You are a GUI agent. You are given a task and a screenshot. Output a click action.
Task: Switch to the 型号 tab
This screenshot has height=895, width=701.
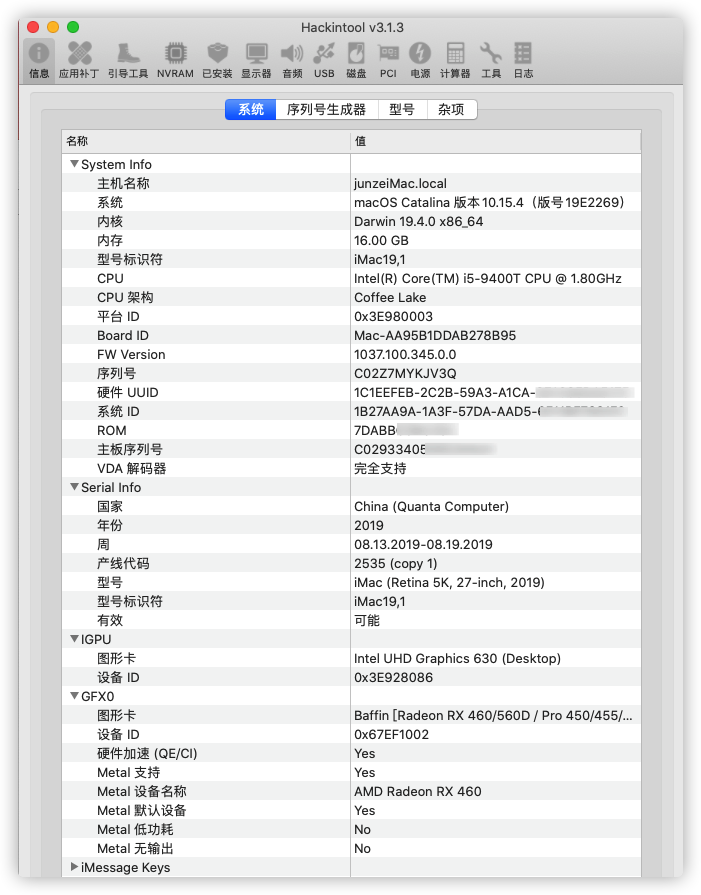coord(402,110)
